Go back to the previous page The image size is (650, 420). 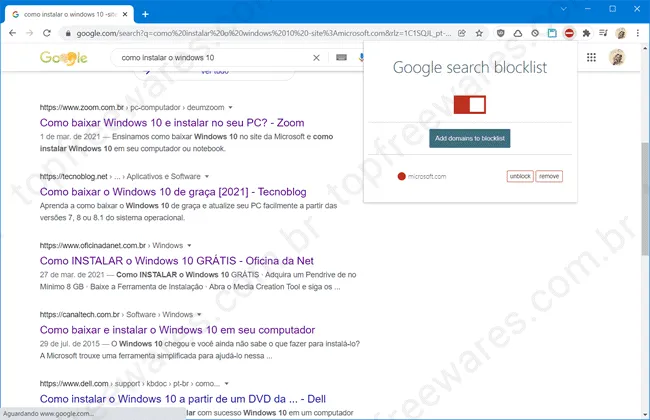(x=12, y=33)
